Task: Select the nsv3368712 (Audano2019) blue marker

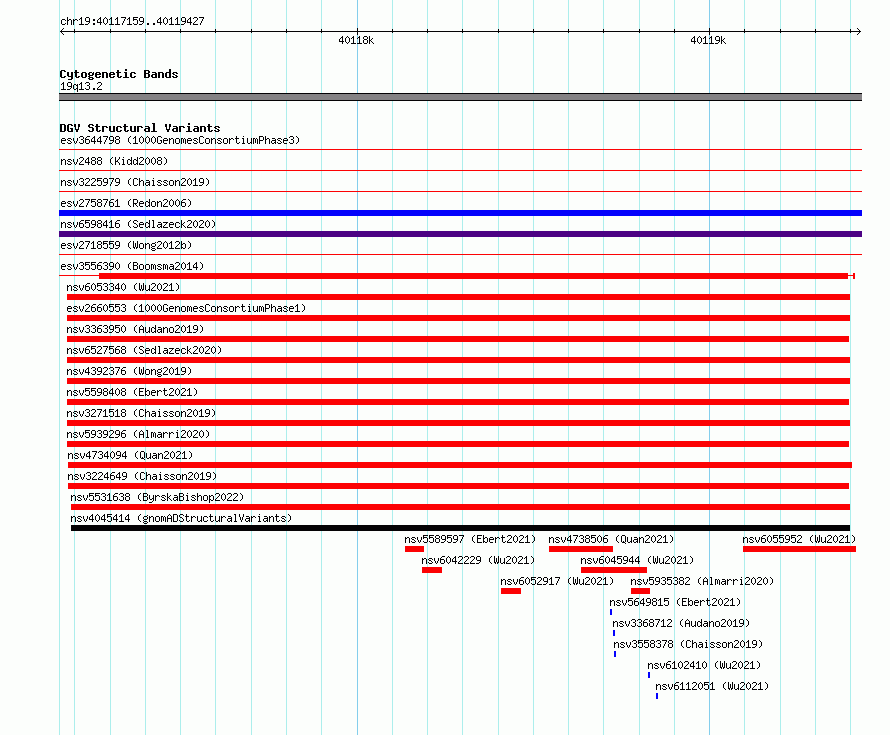Action: (614, 633)
